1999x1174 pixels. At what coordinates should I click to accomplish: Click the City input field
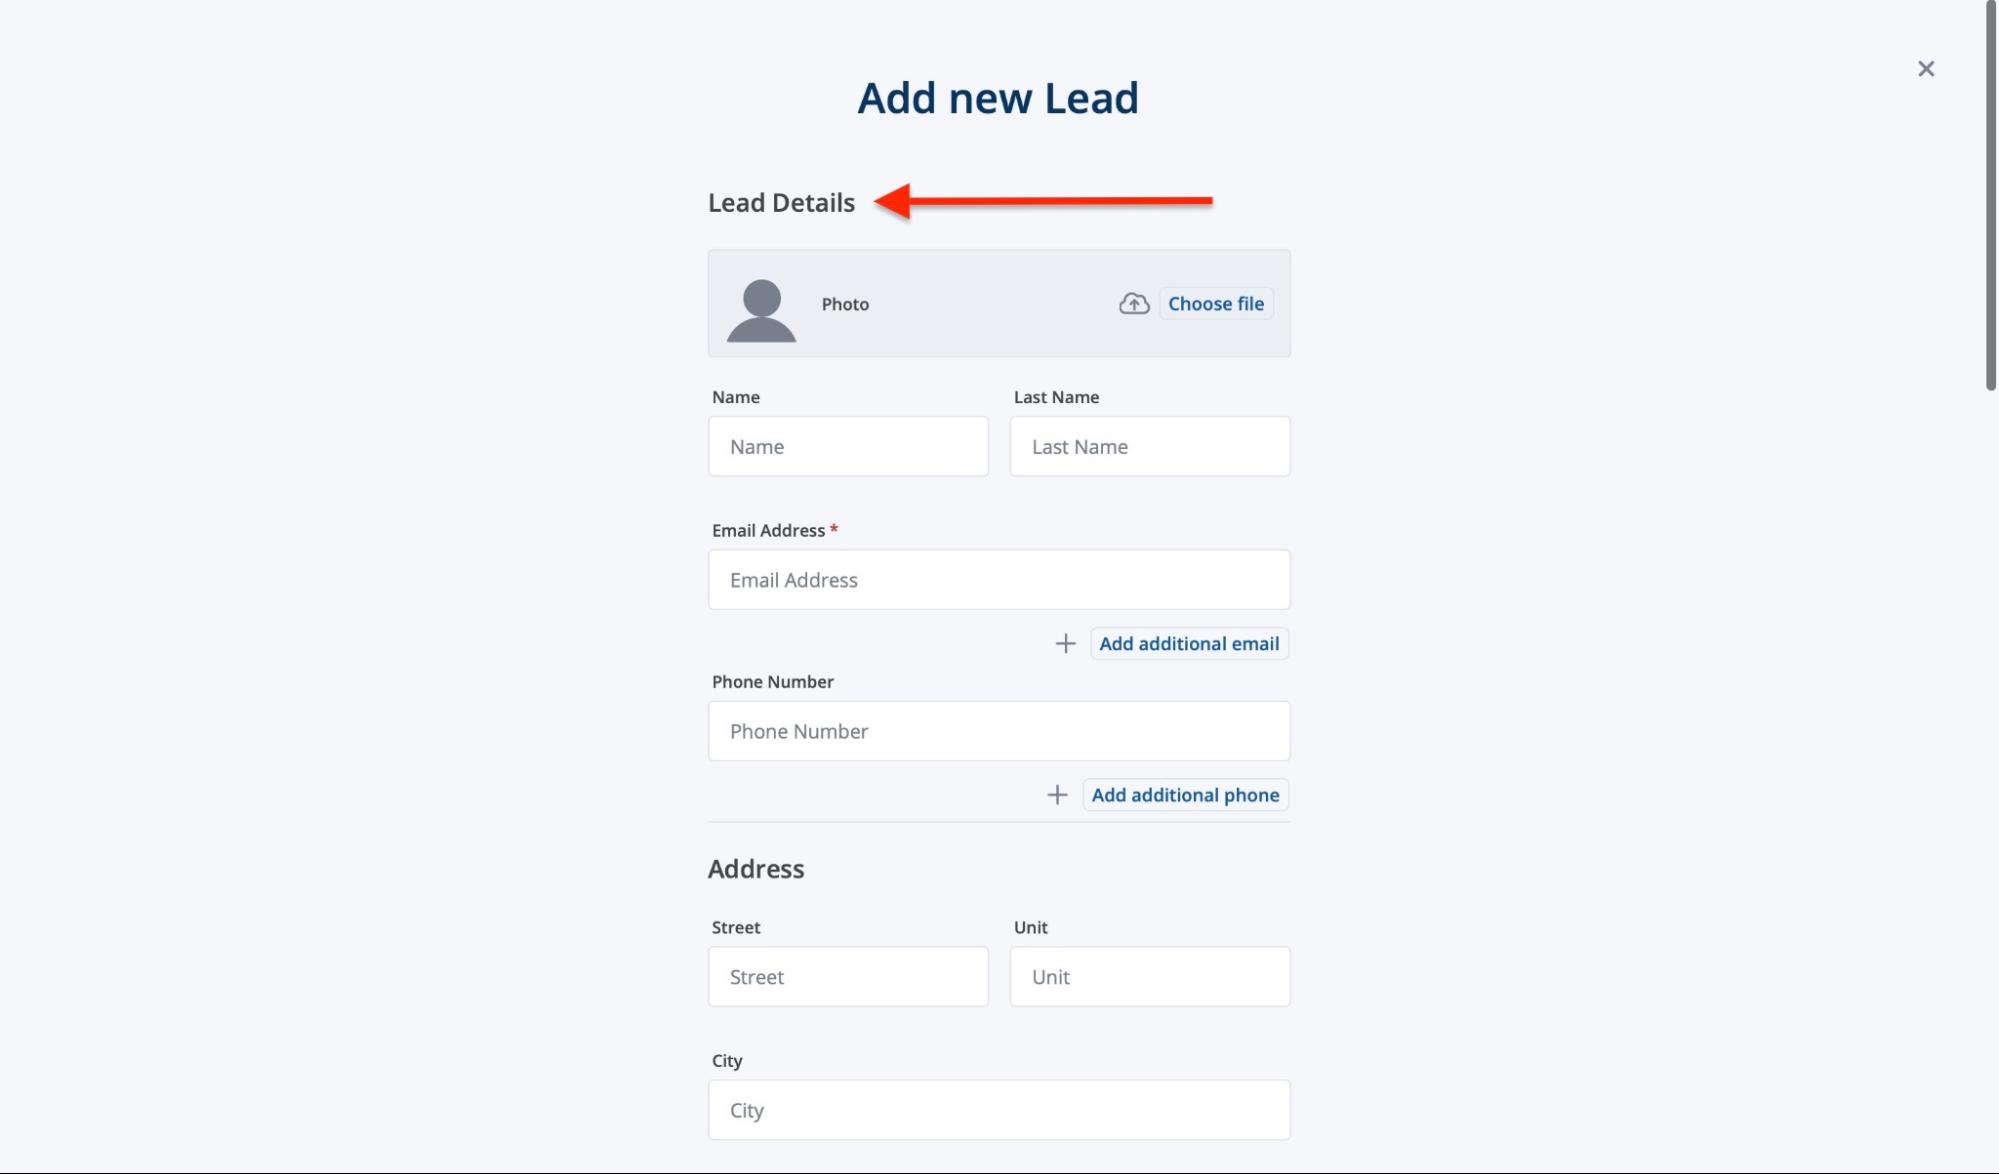coord(998,1109)
